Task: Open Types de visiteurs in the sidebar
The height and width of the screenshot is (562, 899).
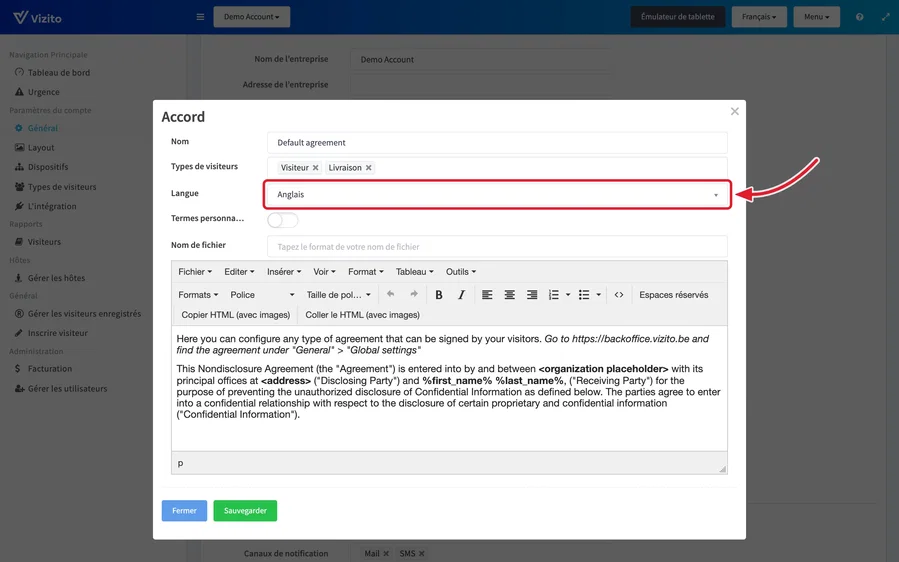Action: (x=56, y=187)
